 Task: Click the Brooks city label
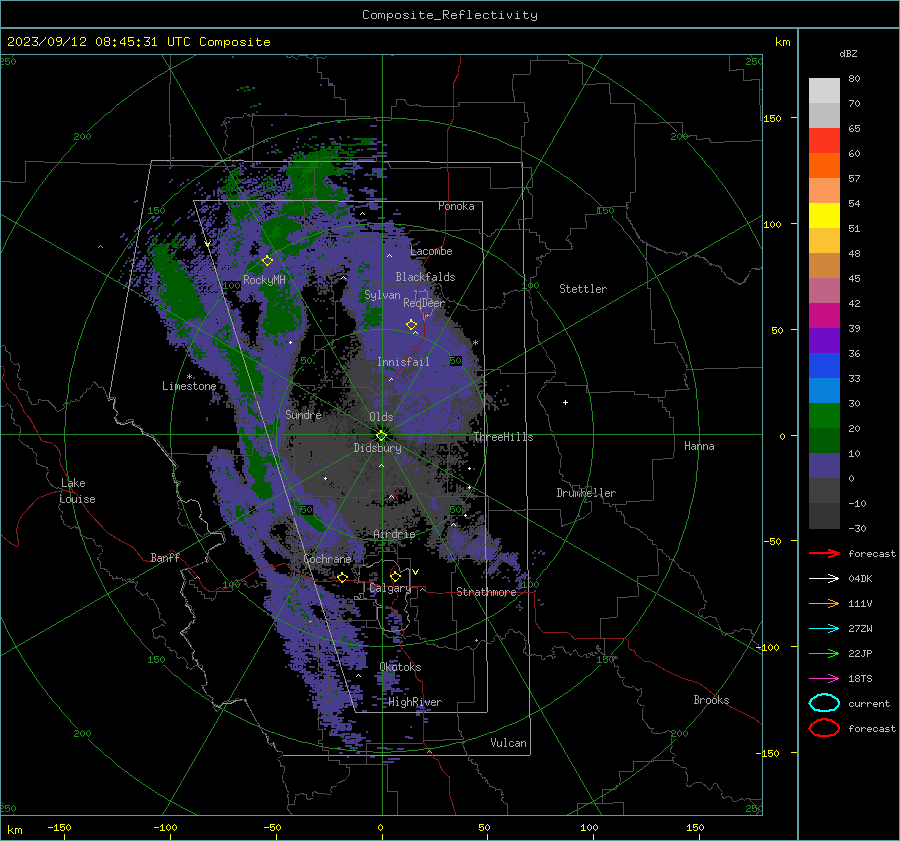pyautogui.click(x=711, y=700)
